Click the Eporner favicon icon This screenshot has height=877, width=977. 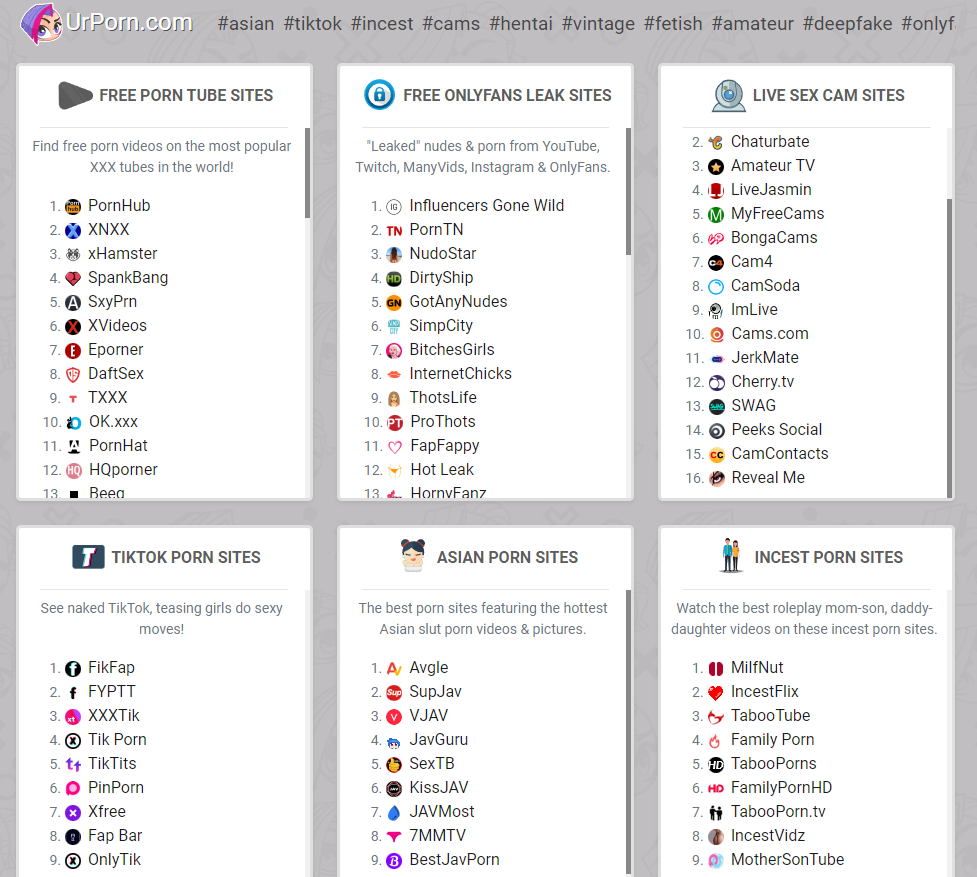(73, 351)
